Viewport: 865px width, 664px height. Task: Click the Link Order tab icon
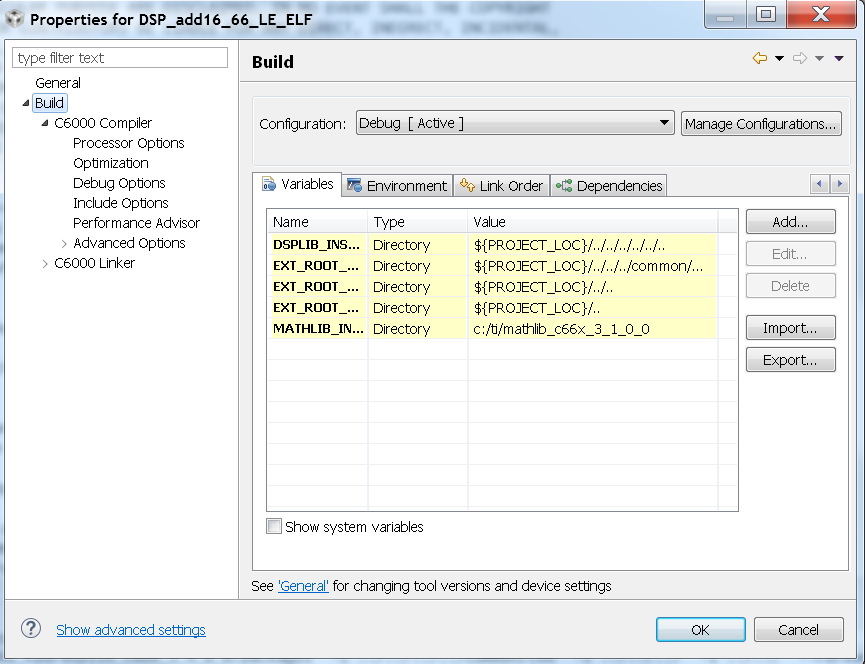click(x=466, y=185)
